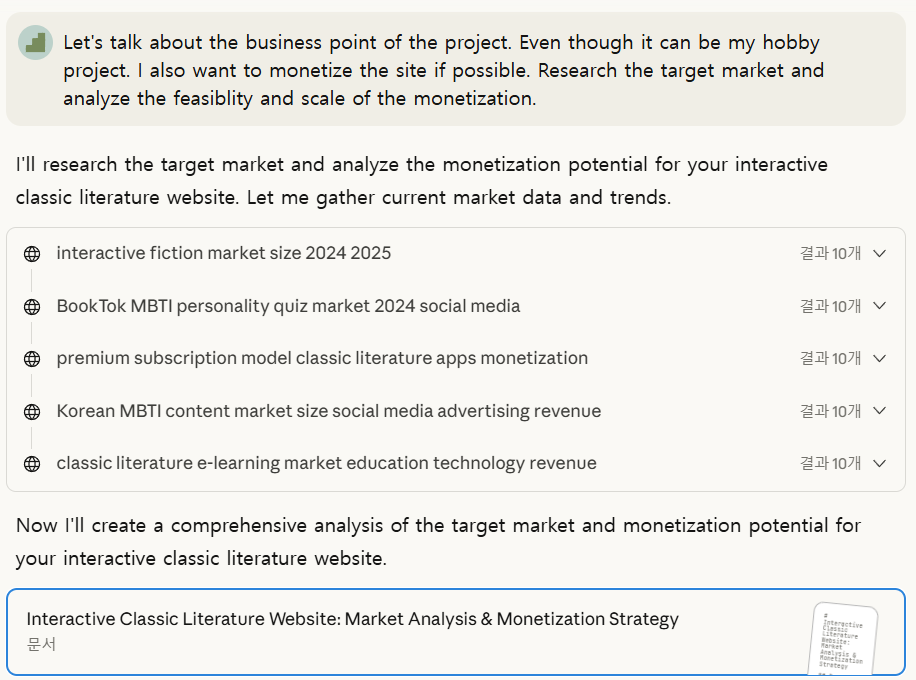Click globe icon beside e-learning market search

point(32,464)
